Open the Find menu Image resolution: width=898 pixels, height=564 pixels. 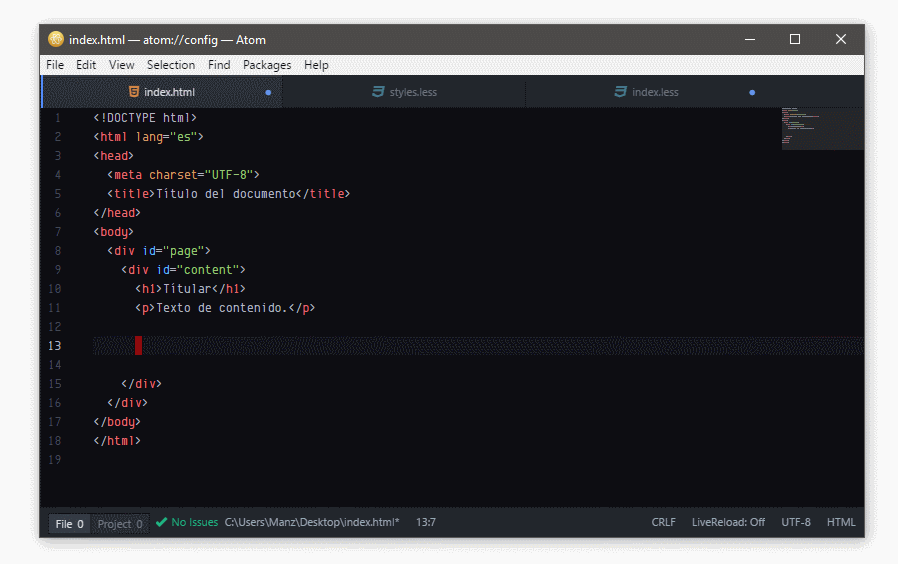point(219,65)
